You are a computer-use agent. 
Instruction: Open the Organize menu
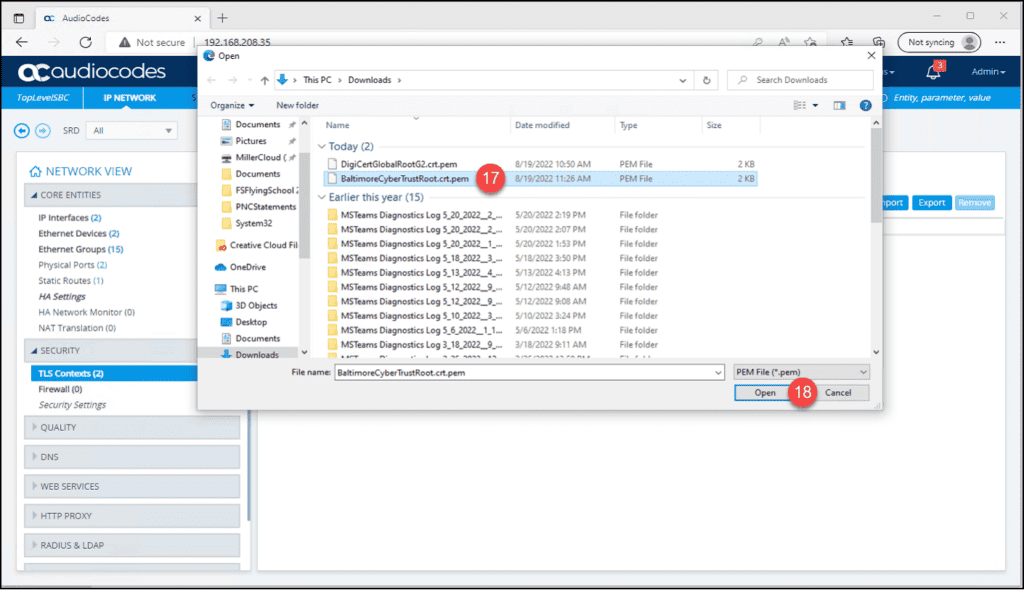coord(232,105)
